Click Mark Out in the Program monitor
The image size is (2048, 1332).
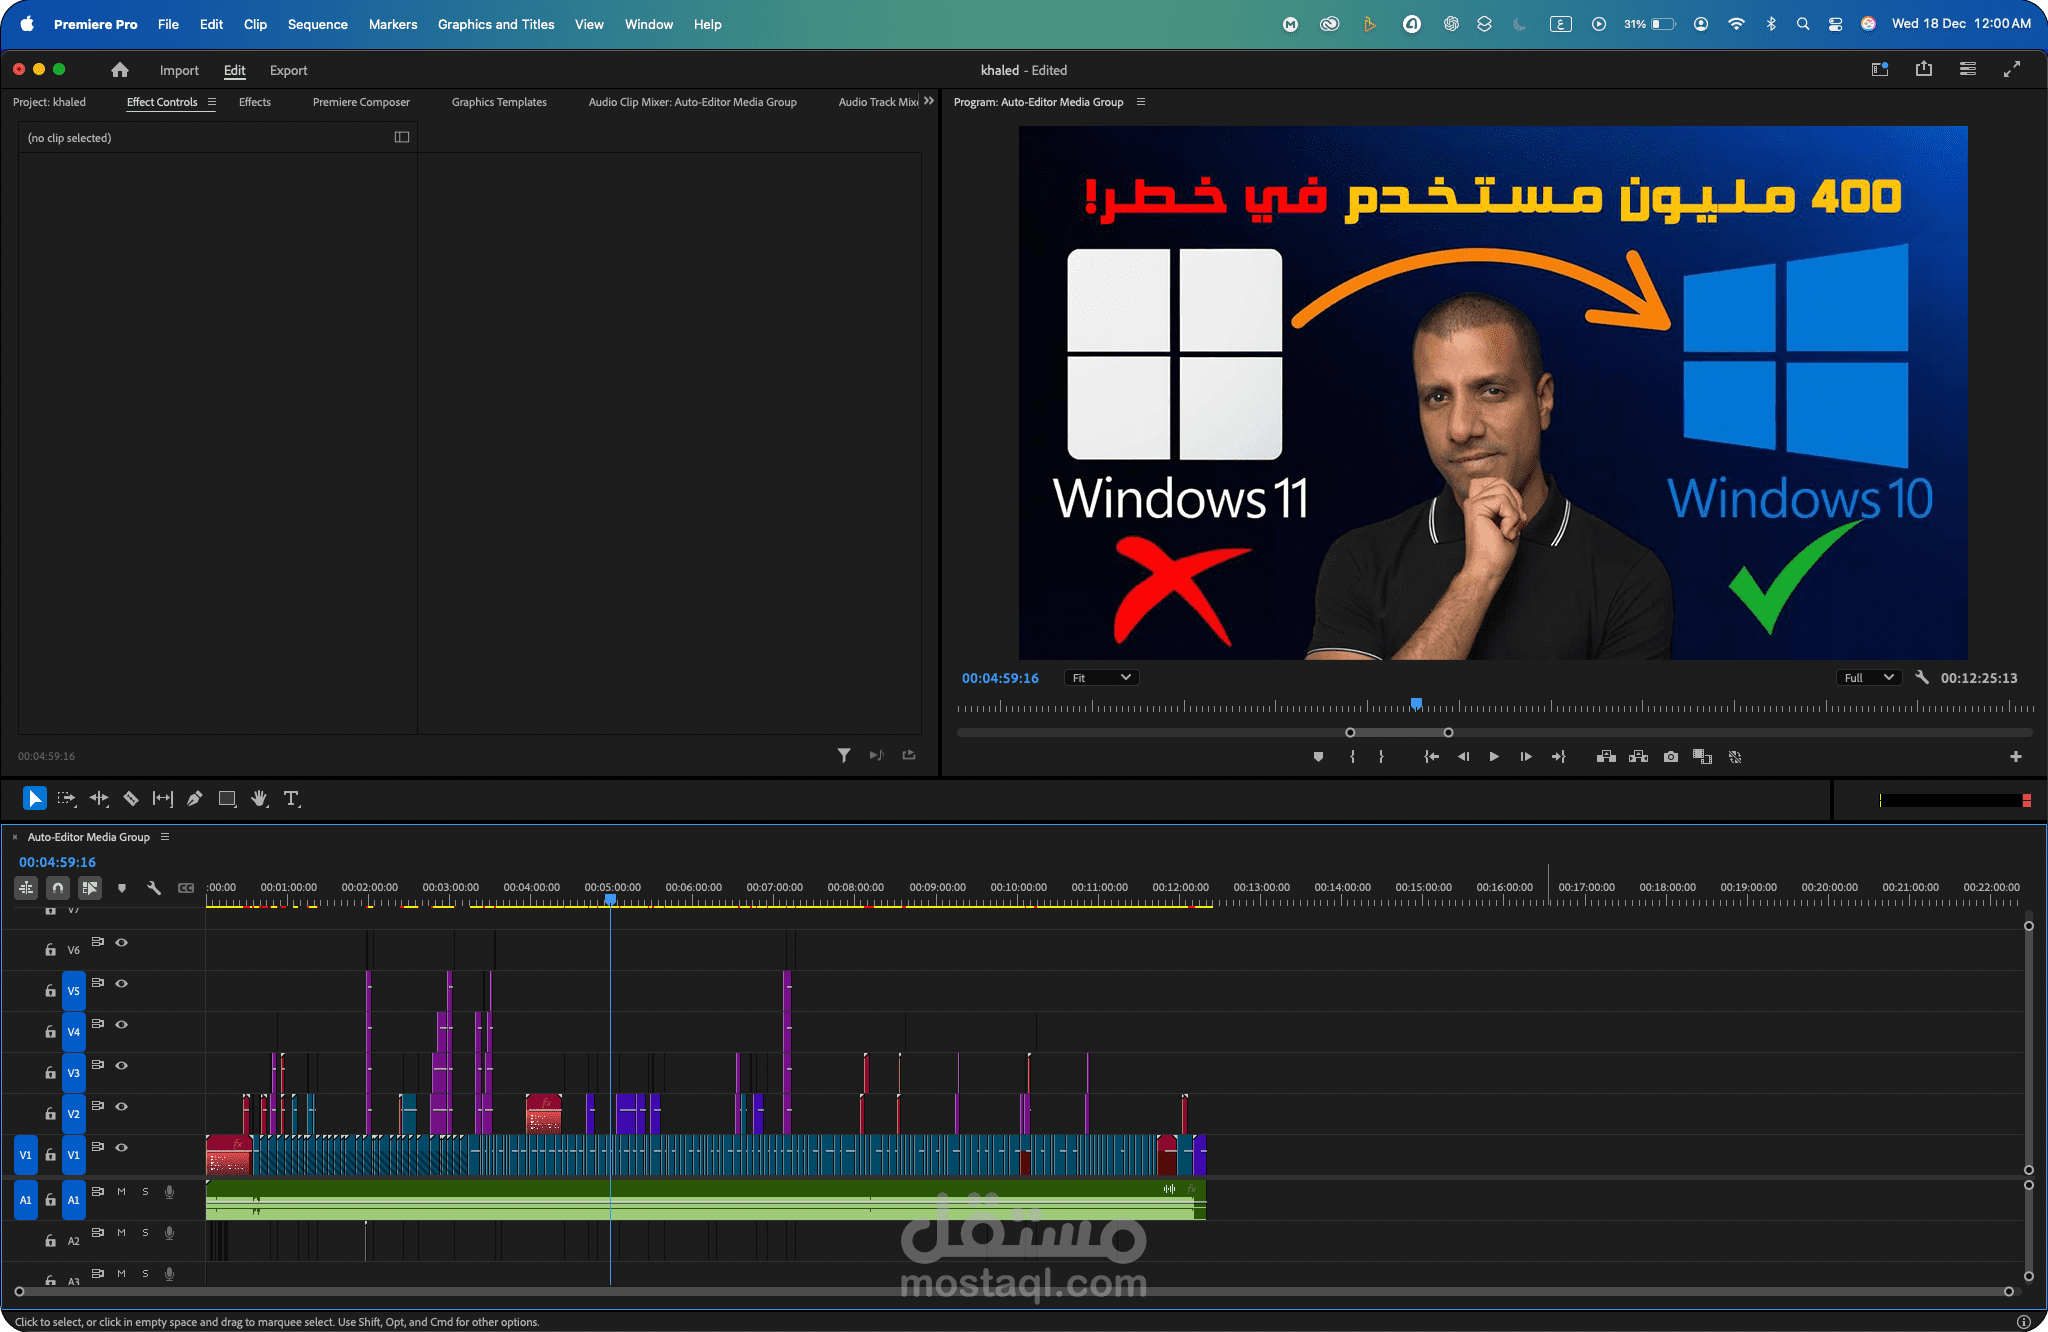click(x=1381, y=757)
